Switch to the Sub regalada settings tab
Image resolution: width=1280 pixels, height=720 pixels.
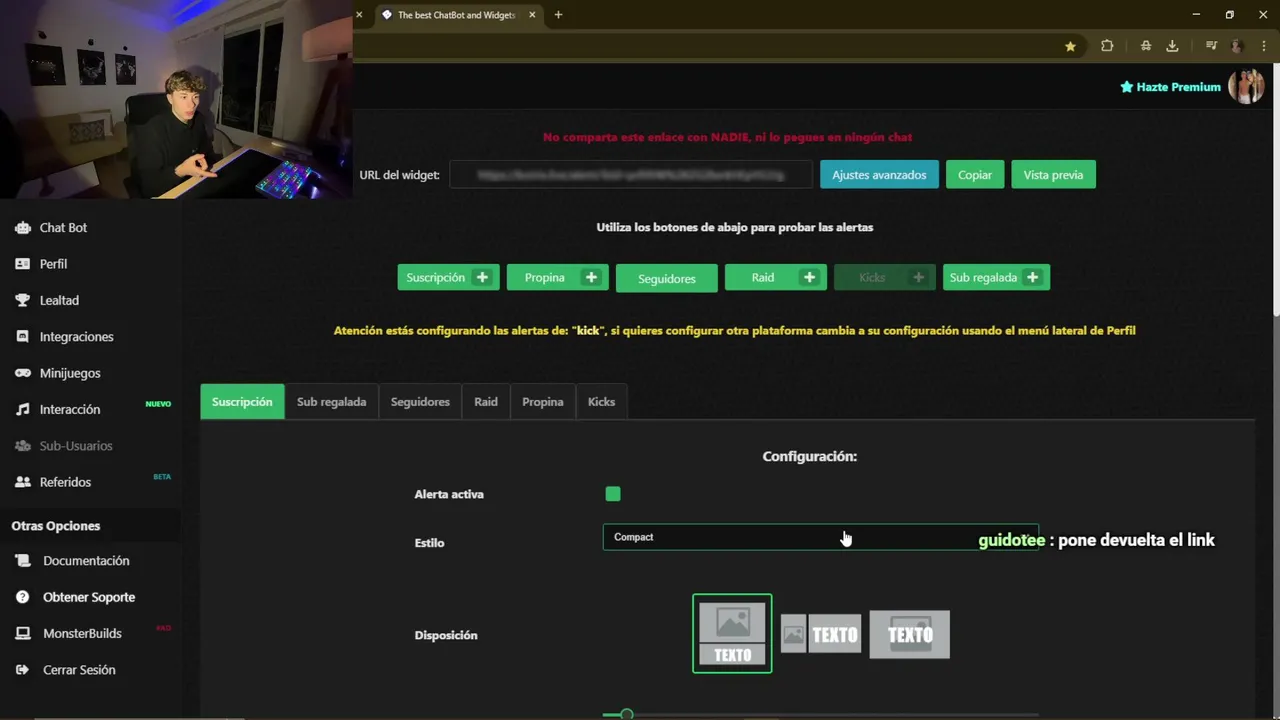(x=331, y=401)
